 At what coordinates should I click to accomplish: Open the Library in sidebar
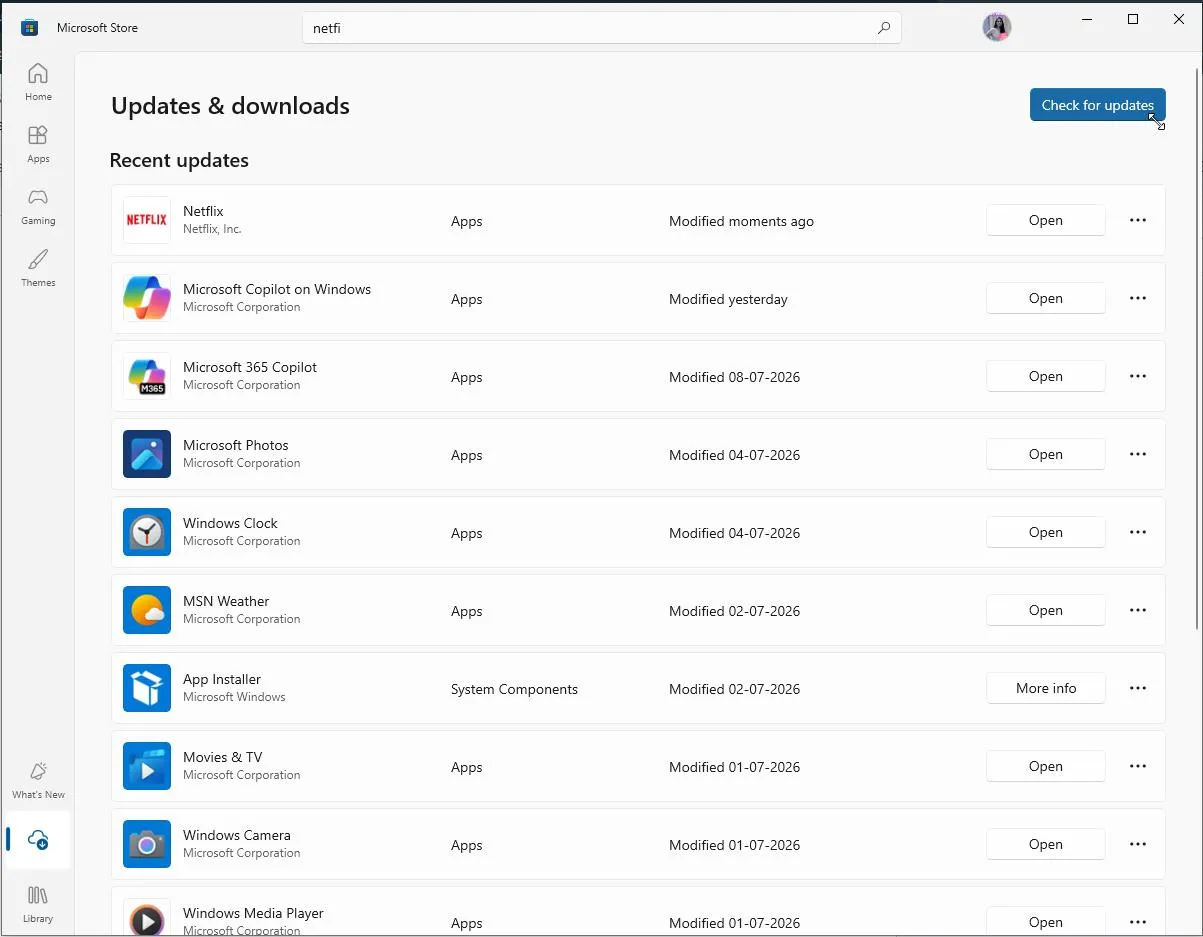click(x=38, y=904)
